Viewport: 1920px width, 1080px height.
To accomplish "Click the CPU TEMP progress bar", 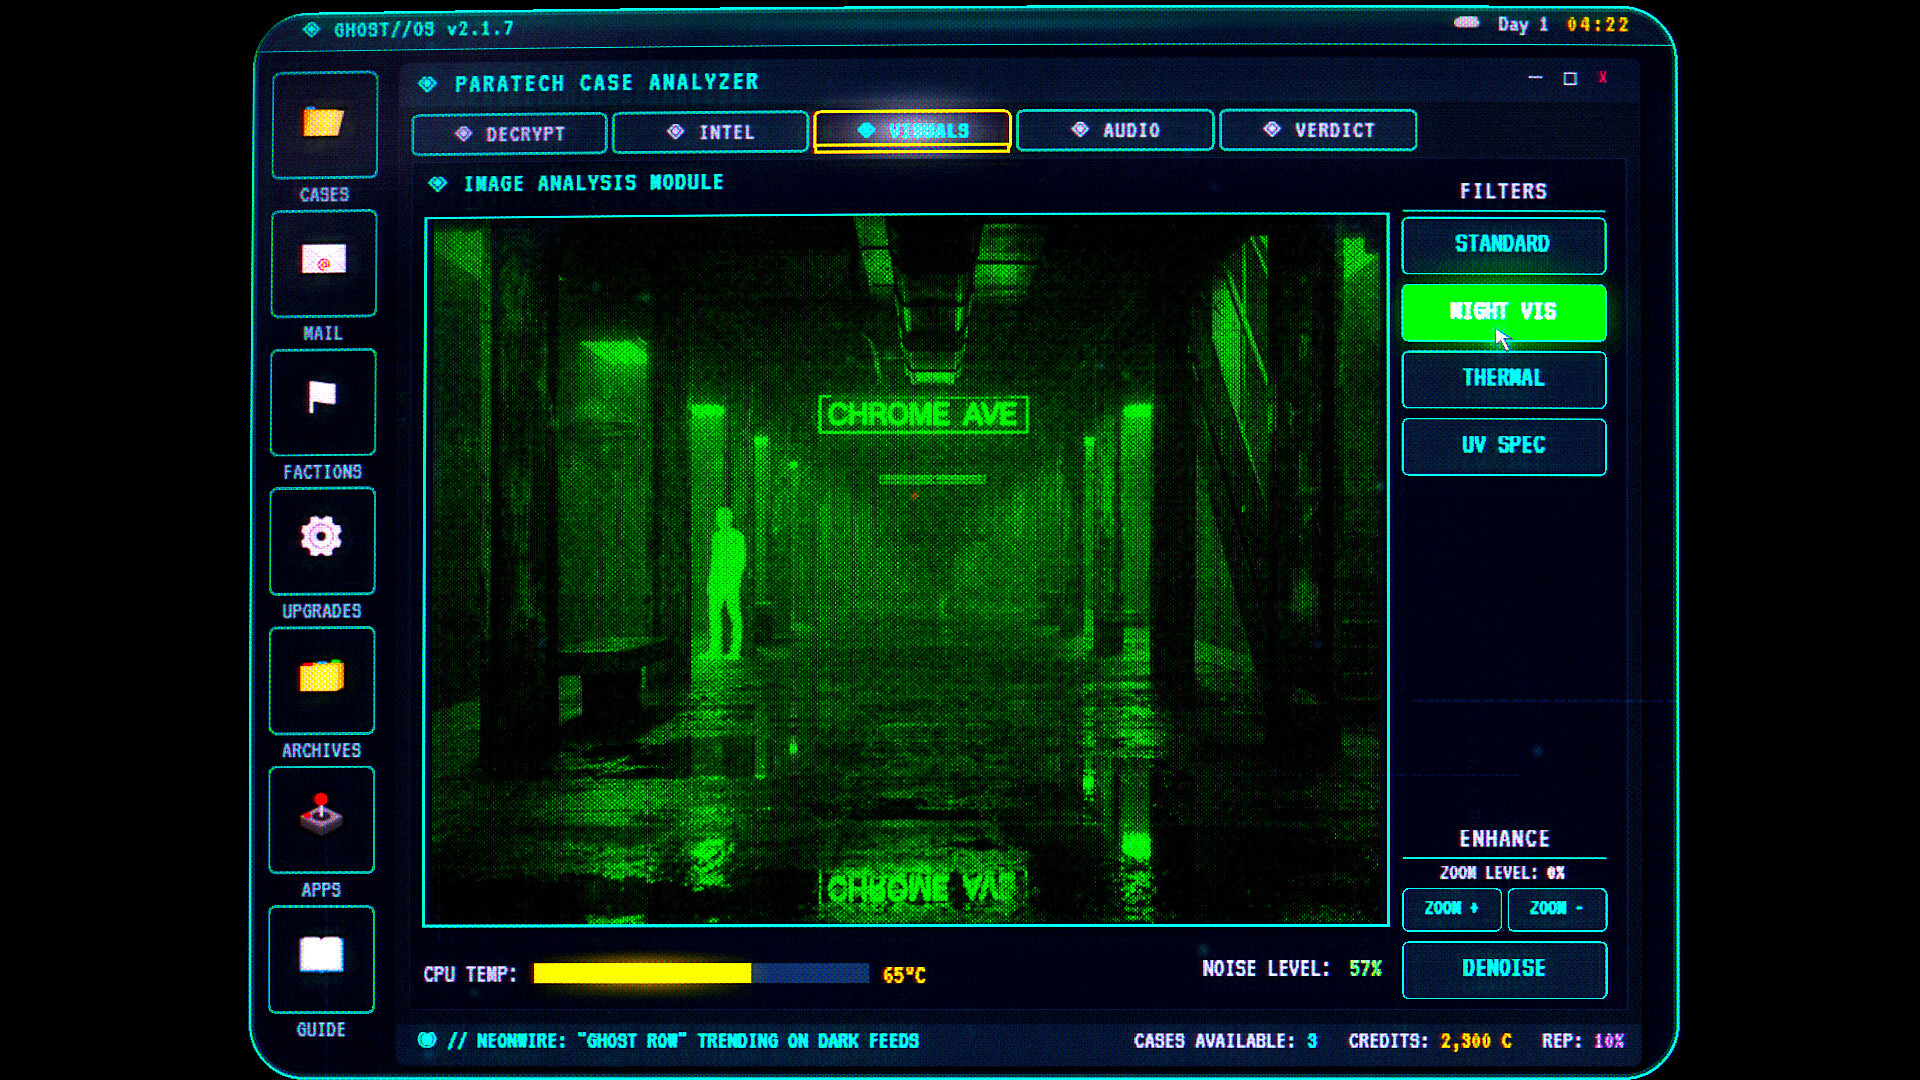I will click(x=700, y=972).
